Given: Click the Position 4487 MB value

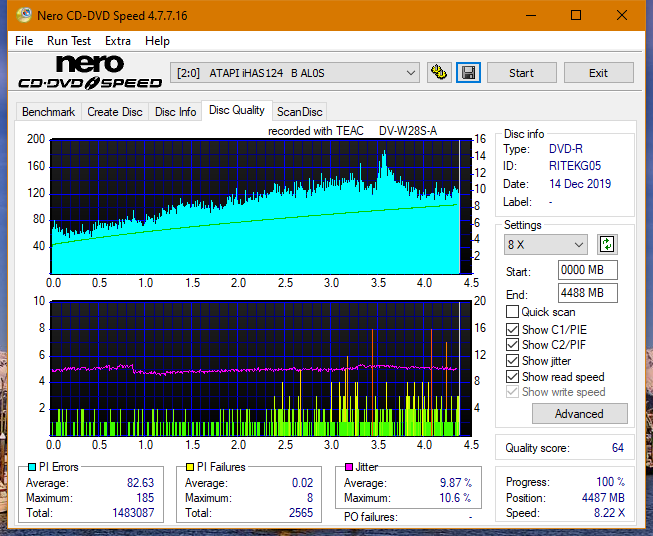Looking at the screenshot, I should tap(603, 498).
